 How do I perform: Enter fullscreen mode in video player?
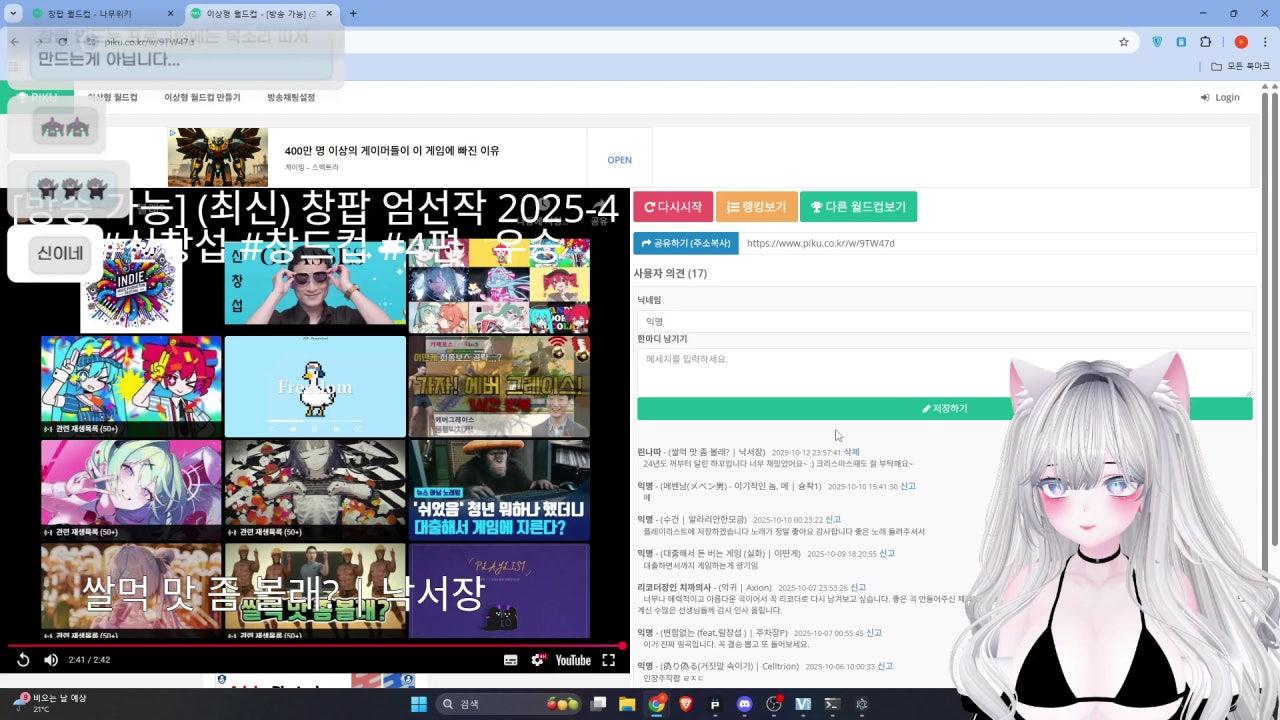pyautogui.click(x=608, y=660)
